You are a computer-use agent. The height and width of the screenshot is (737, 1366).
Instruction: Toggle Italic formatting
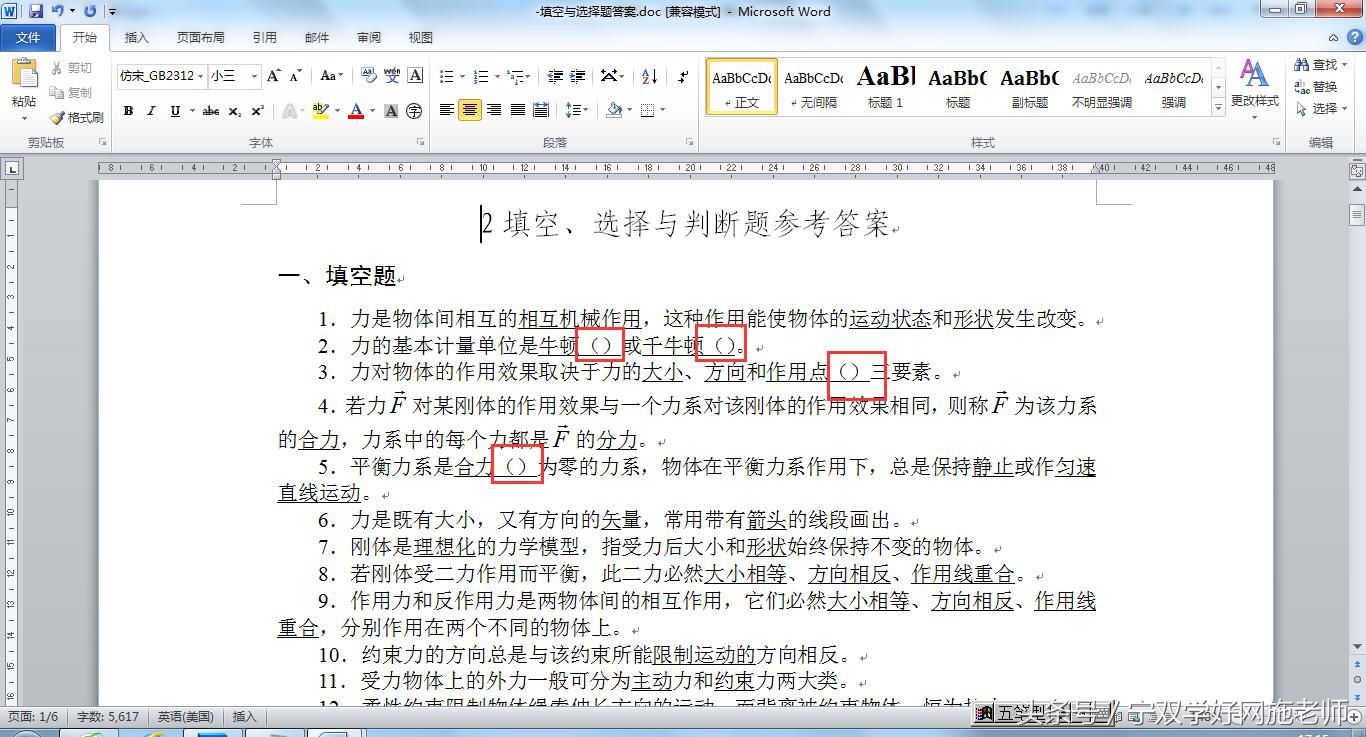pos(151,111)
